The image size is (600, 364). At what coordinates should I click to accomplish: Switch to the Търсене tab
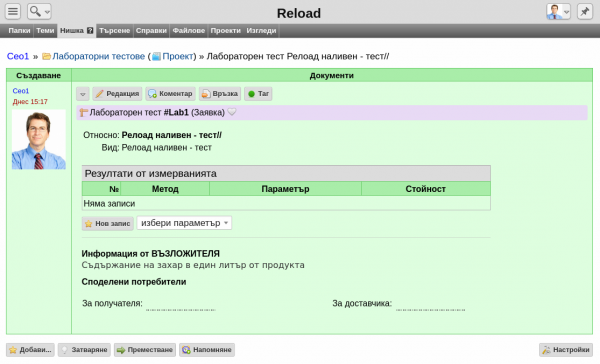[x=114, y=31]
